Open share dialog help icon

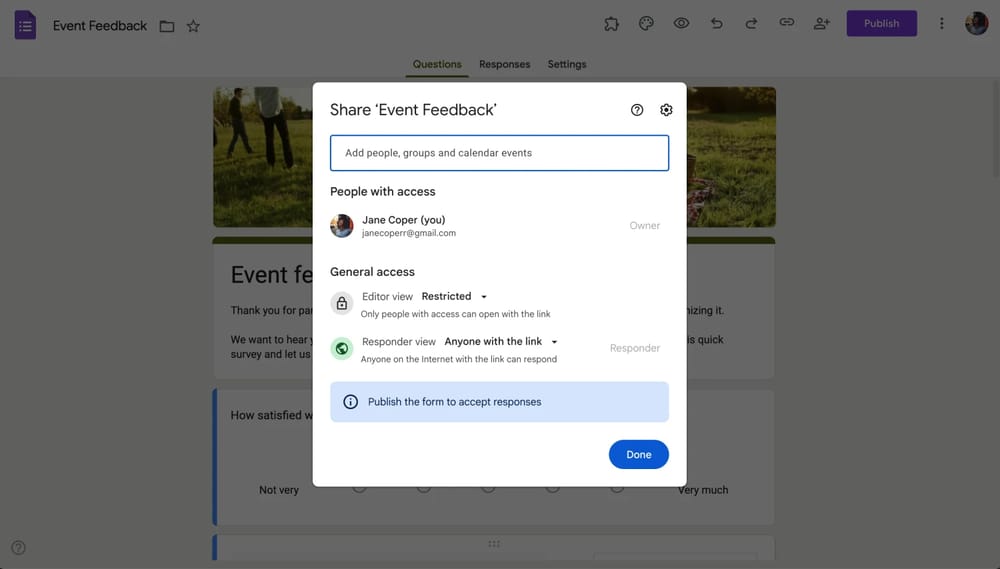(x=637, y=110)
